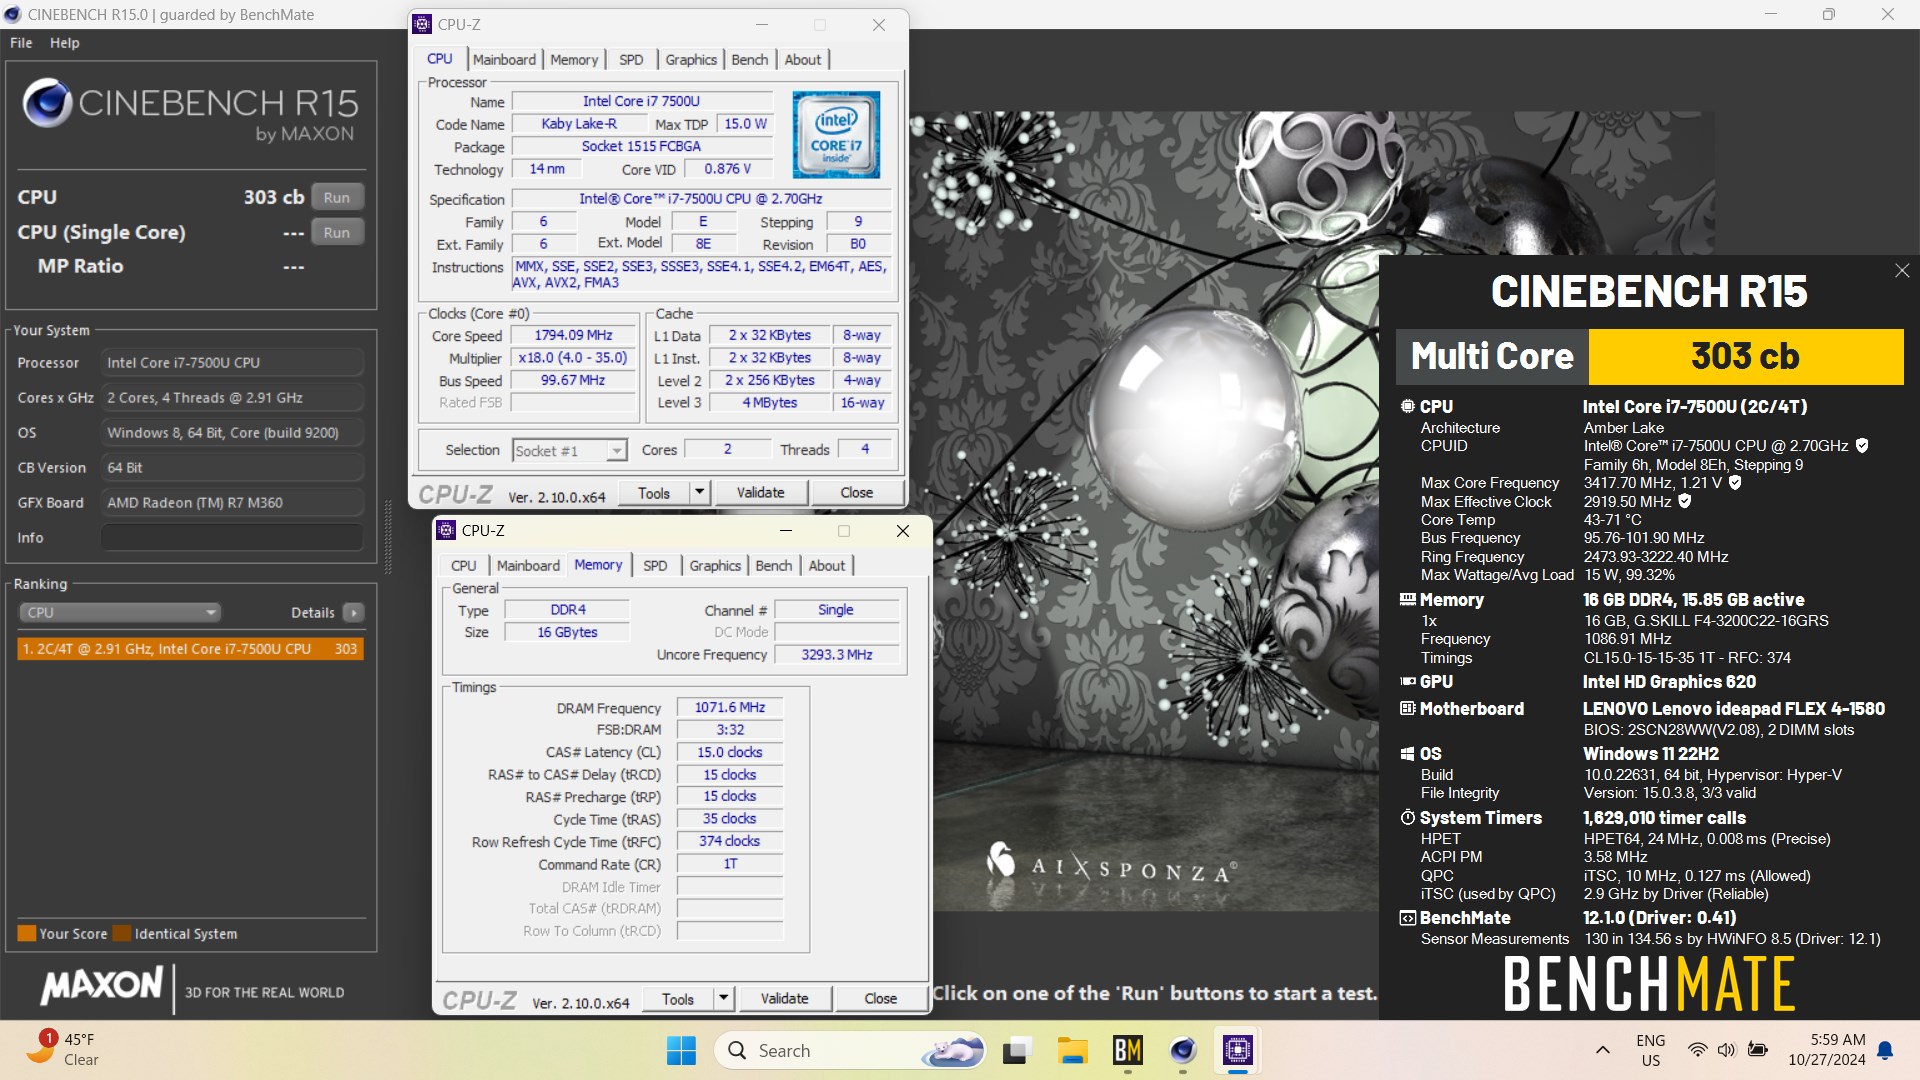Open Wi-Fi network settings in tray
1920x1080 pixels.
(x=1697, y=1050)
